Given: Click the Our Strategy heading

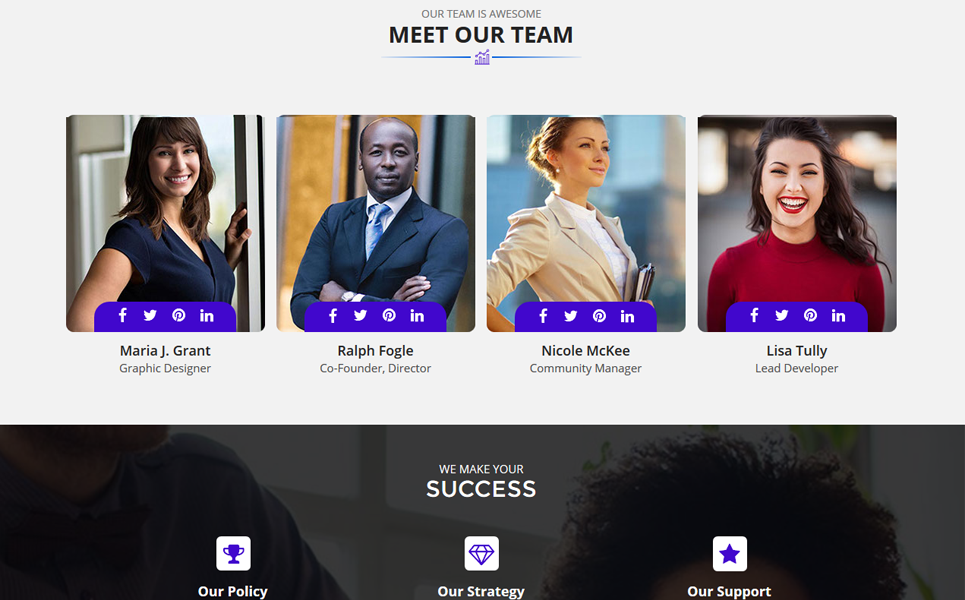Looking at the screenshot, I should tap(481, 591).
